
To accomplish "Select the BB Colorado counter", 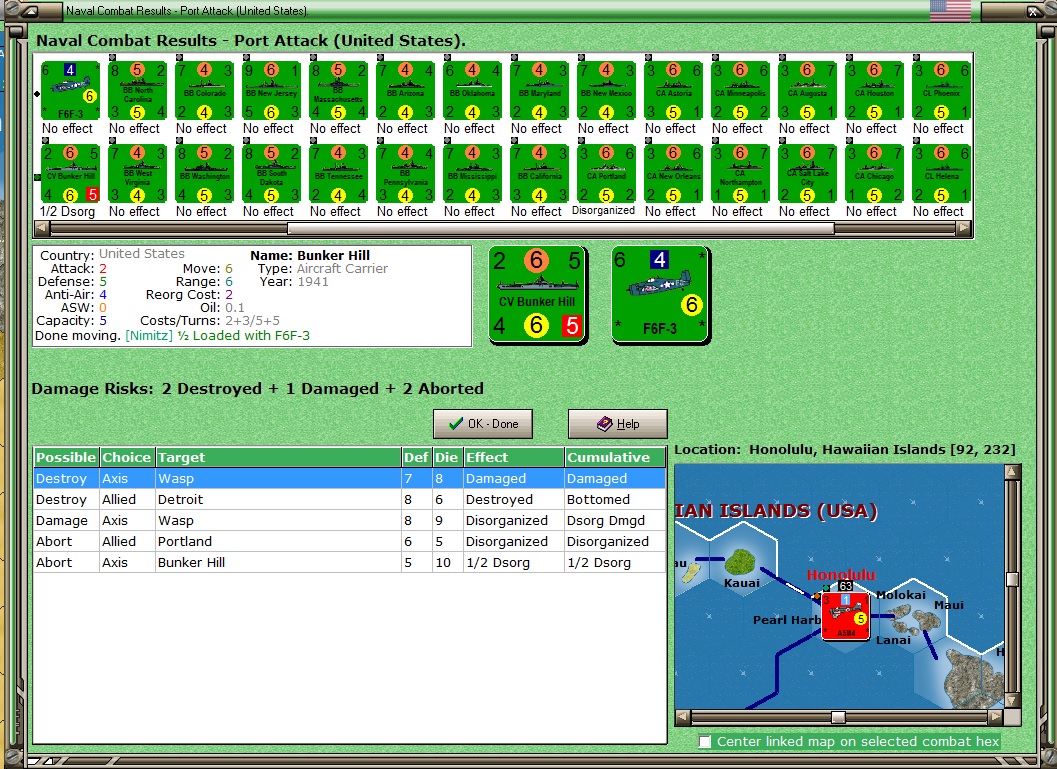I will pyautogui.click(x=204, y=92).
